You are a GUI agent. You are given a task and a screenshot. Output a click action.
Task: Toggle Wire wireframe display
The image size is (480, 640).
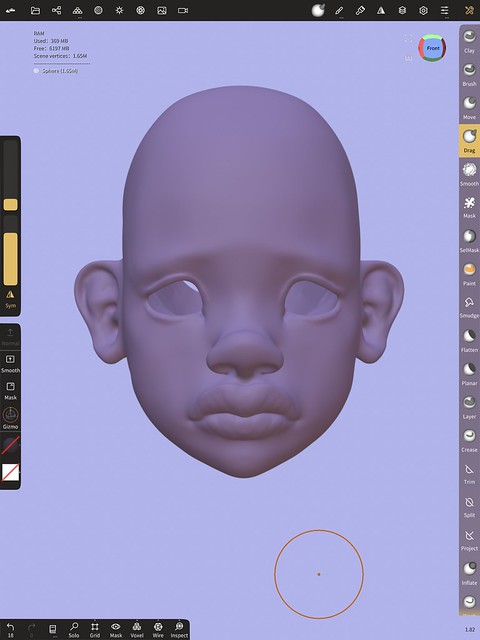click(x=158, y=629)
